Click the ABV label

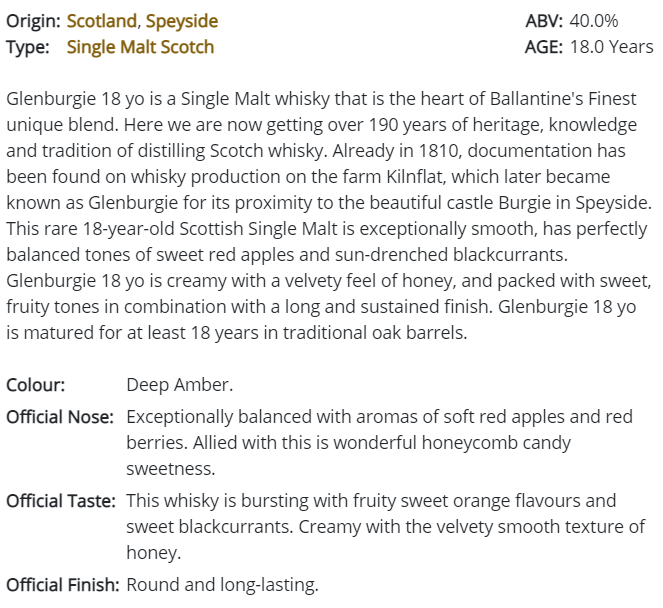(x=544, y=21)
